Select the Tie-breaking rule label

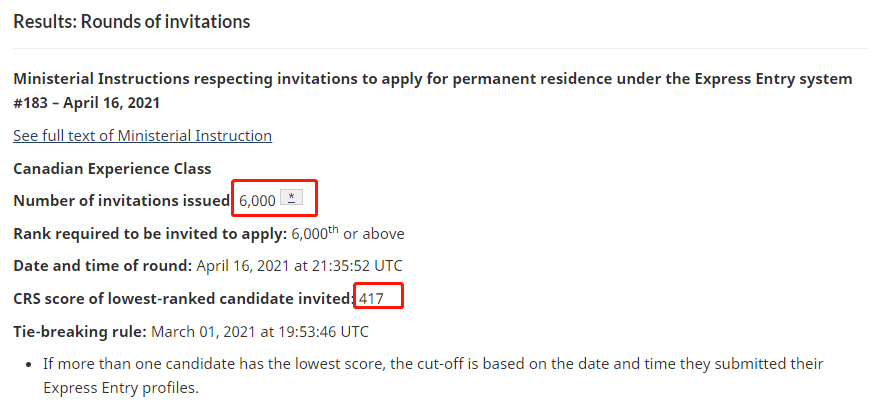point(80,331)
